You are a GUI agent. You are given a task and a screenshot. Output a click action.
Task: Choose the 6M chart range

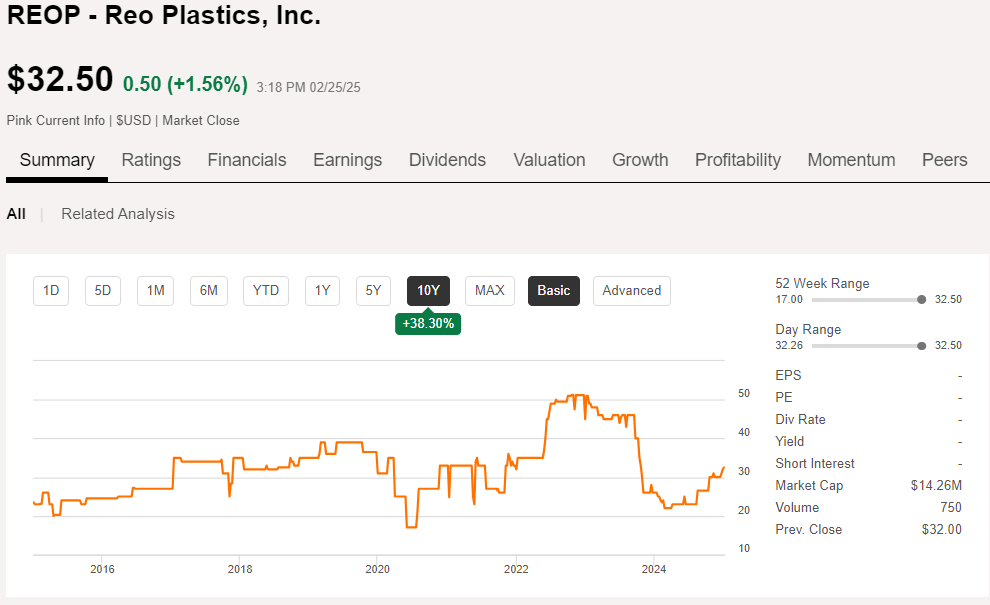coord(209,291)
